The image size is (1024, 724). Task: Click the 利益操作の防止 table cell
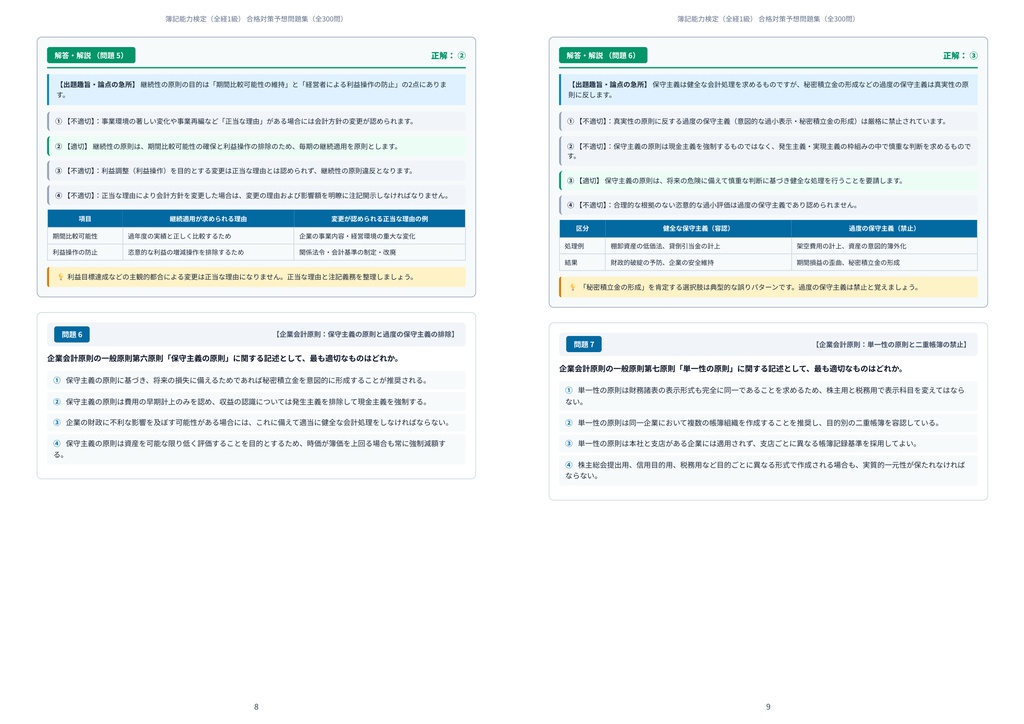tap(85, 252)
